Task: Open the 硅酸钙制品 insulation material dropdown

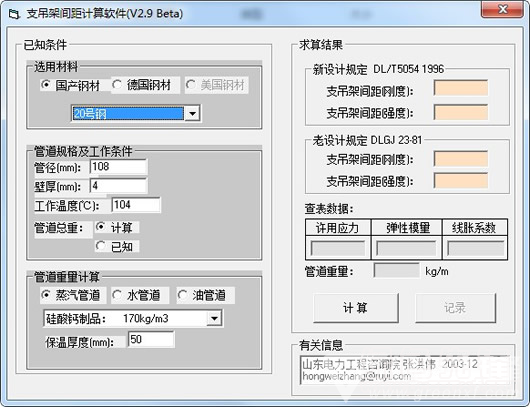Action: (214, 318)
